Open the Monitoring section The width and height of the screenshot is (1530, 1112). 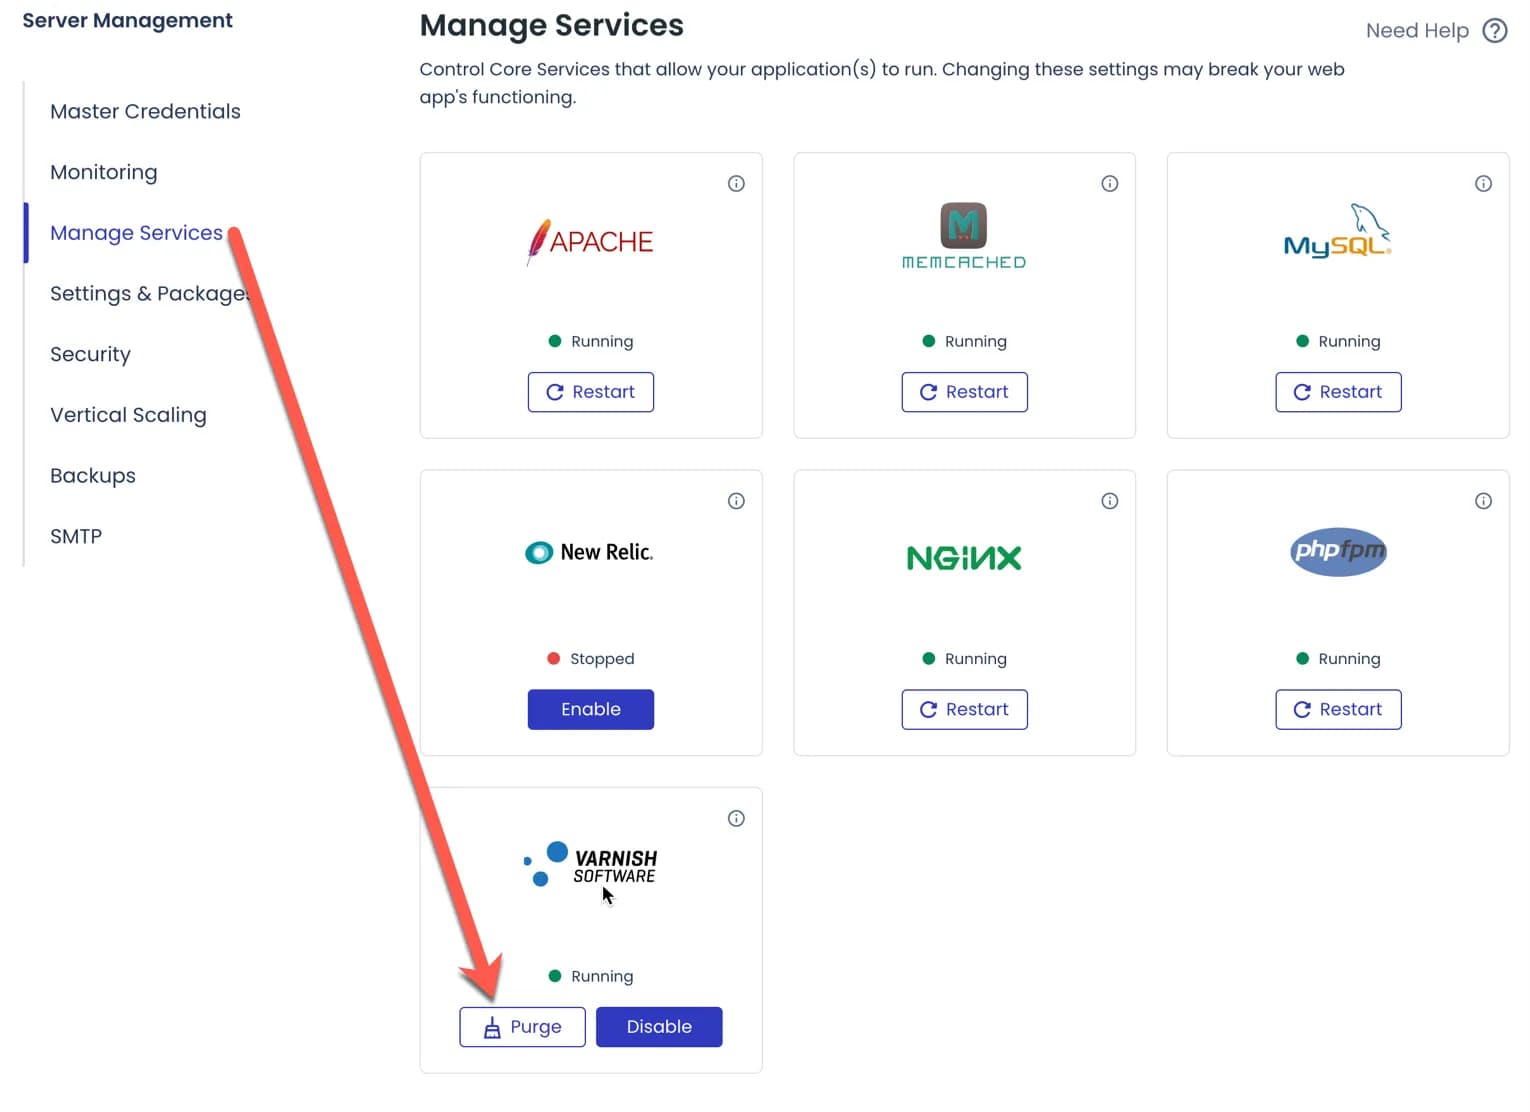click(x=103, y=172)
